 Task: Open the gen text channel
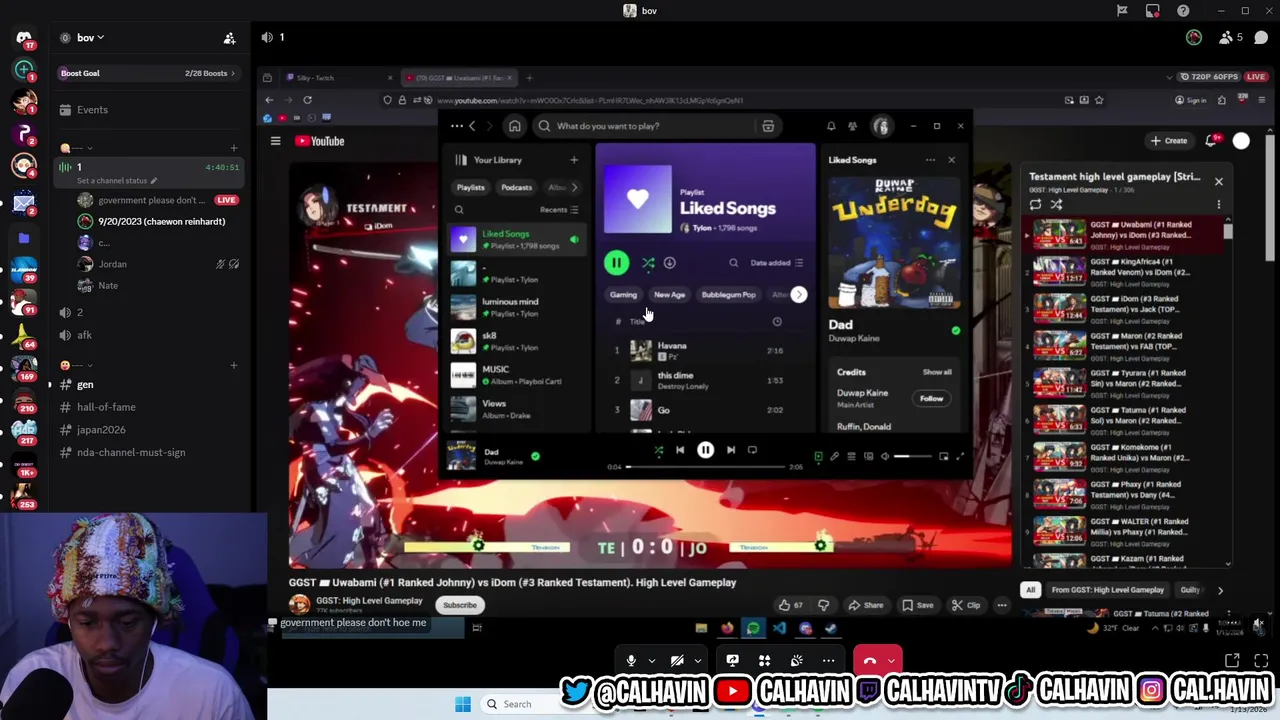click(150, 385)
